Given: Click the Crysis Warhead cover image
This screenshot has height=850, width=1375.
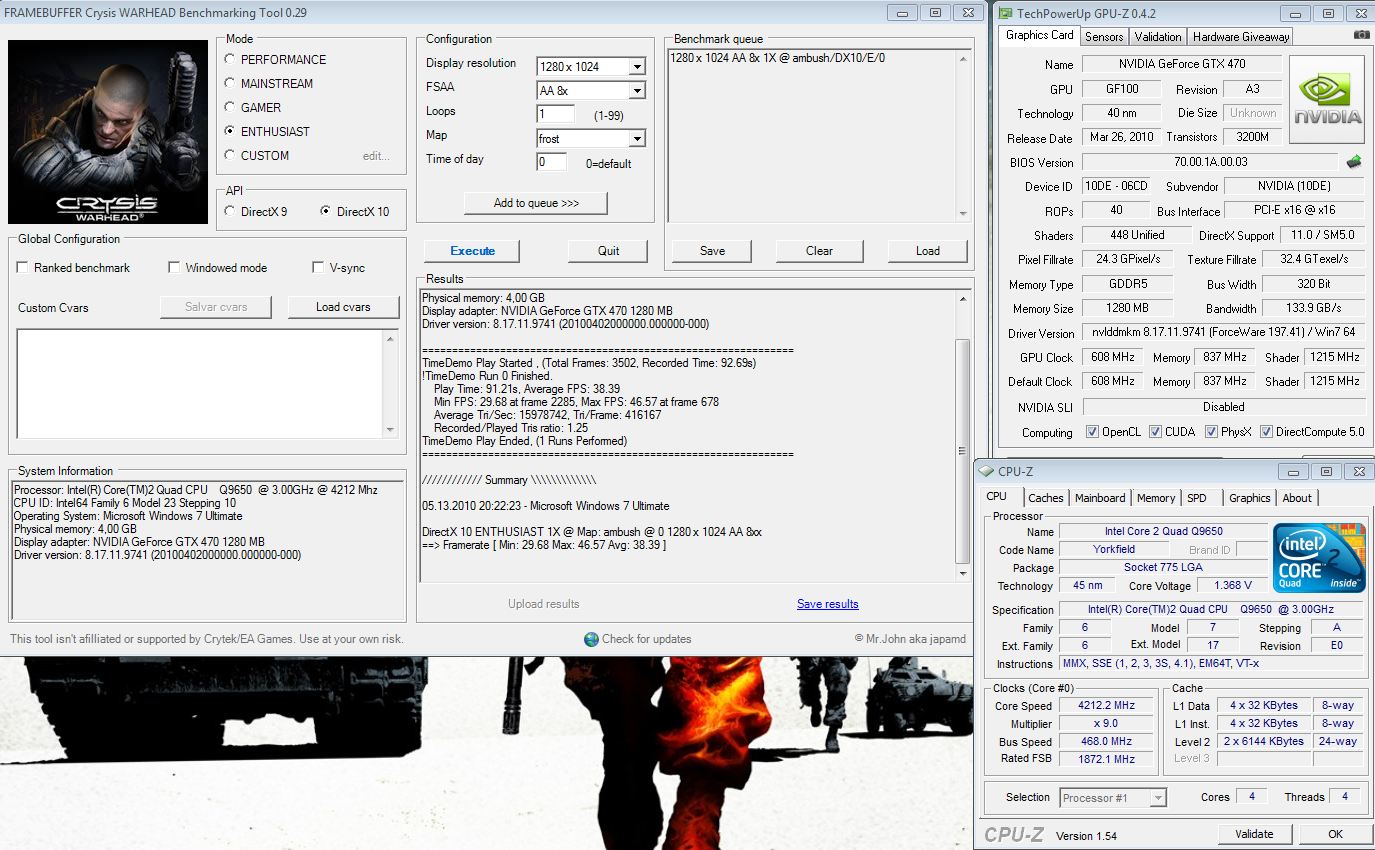Looking at the screenshot, I should [110, 132].
